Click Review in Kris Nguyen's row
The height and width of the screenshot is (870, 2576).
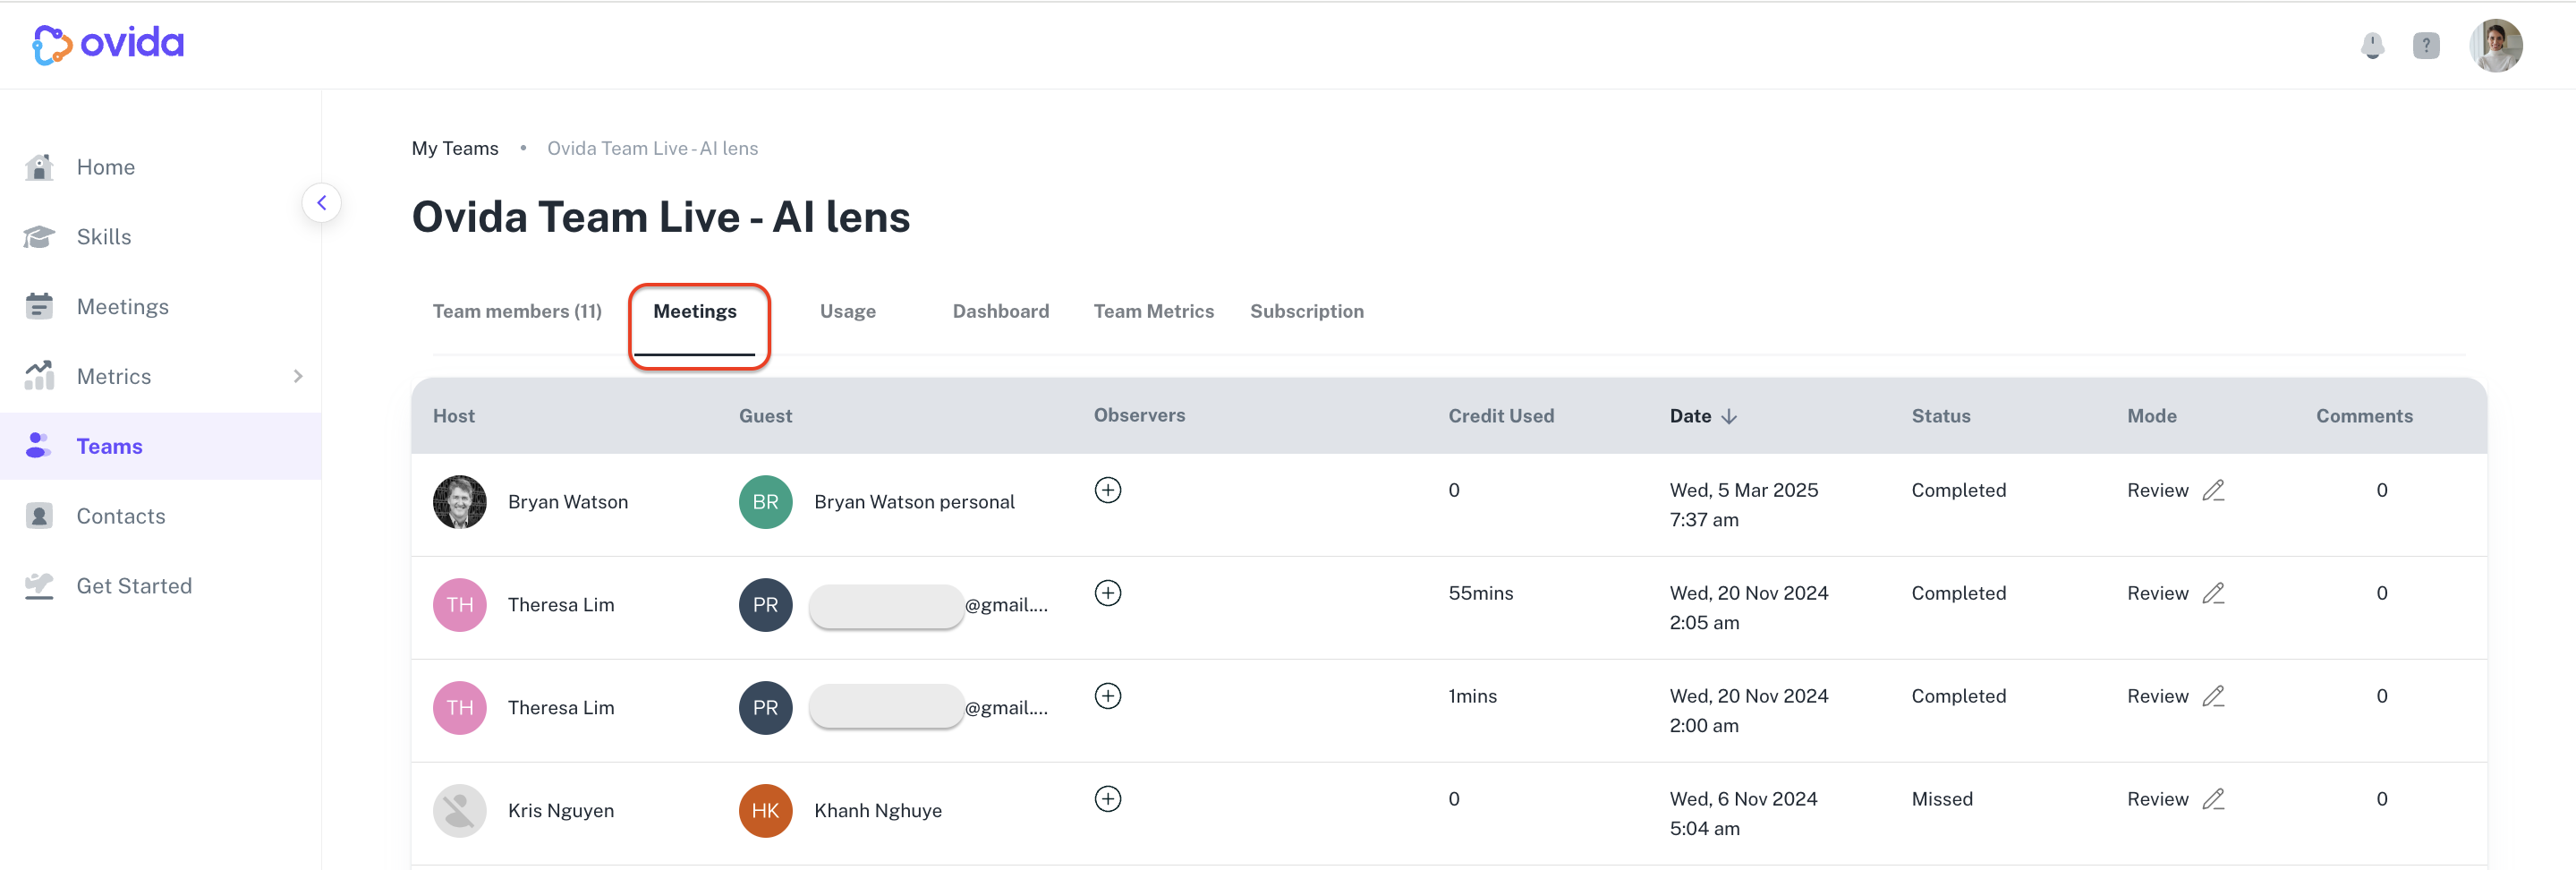click(2158, 799)
